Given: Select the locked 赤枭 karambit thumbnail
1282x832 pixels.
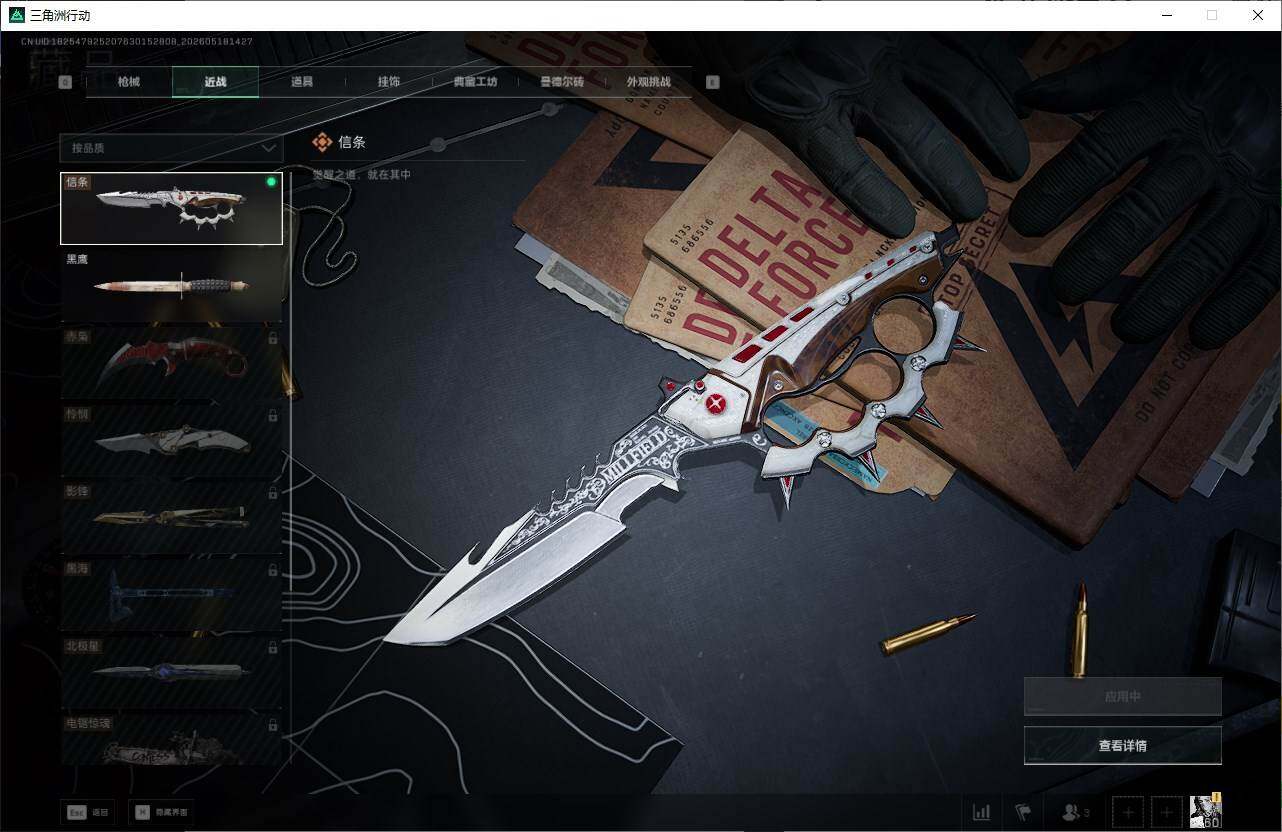Looking at the screenshot, I should 171,363.
